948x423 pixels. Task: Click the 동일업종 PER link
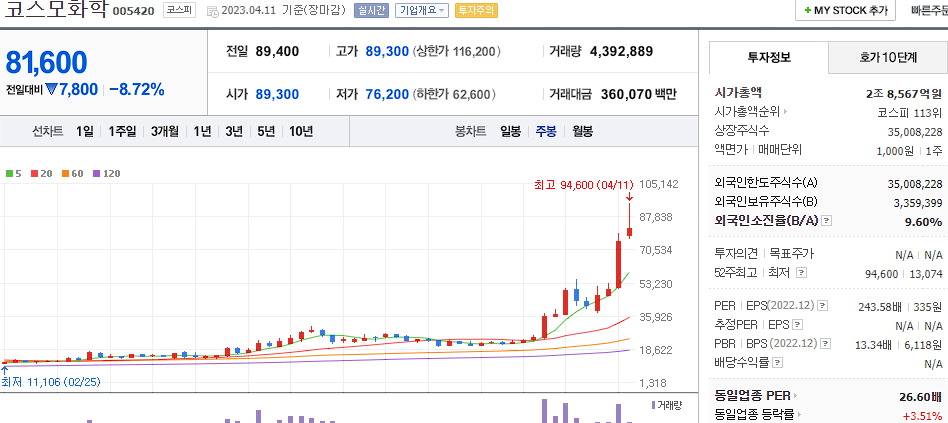pyautogui.click(x=752, y=396)
